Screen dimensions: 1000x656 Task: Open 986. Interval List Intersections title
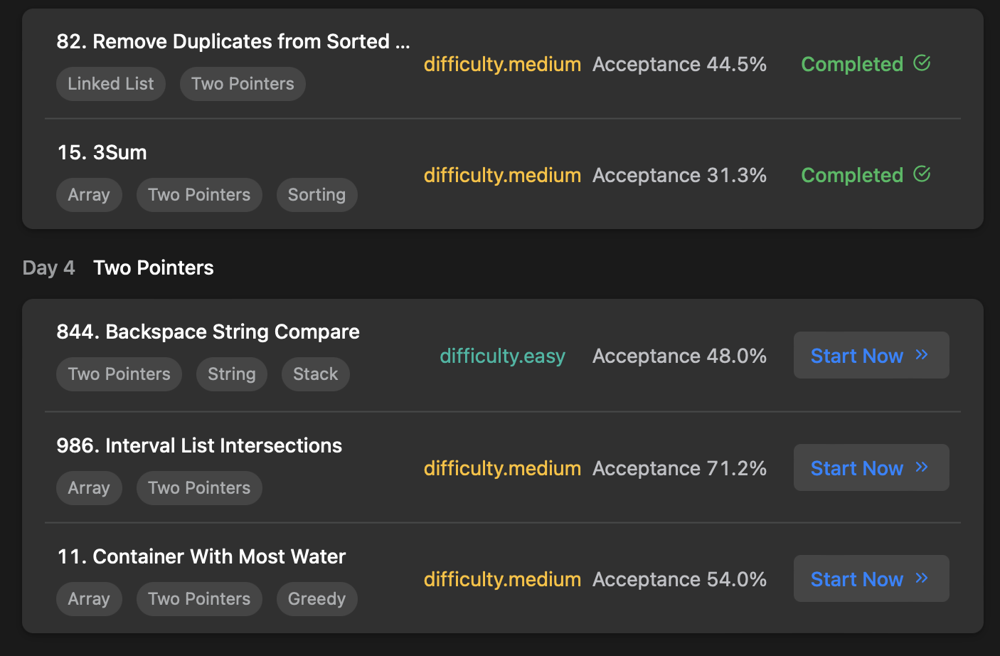(199, 446)
